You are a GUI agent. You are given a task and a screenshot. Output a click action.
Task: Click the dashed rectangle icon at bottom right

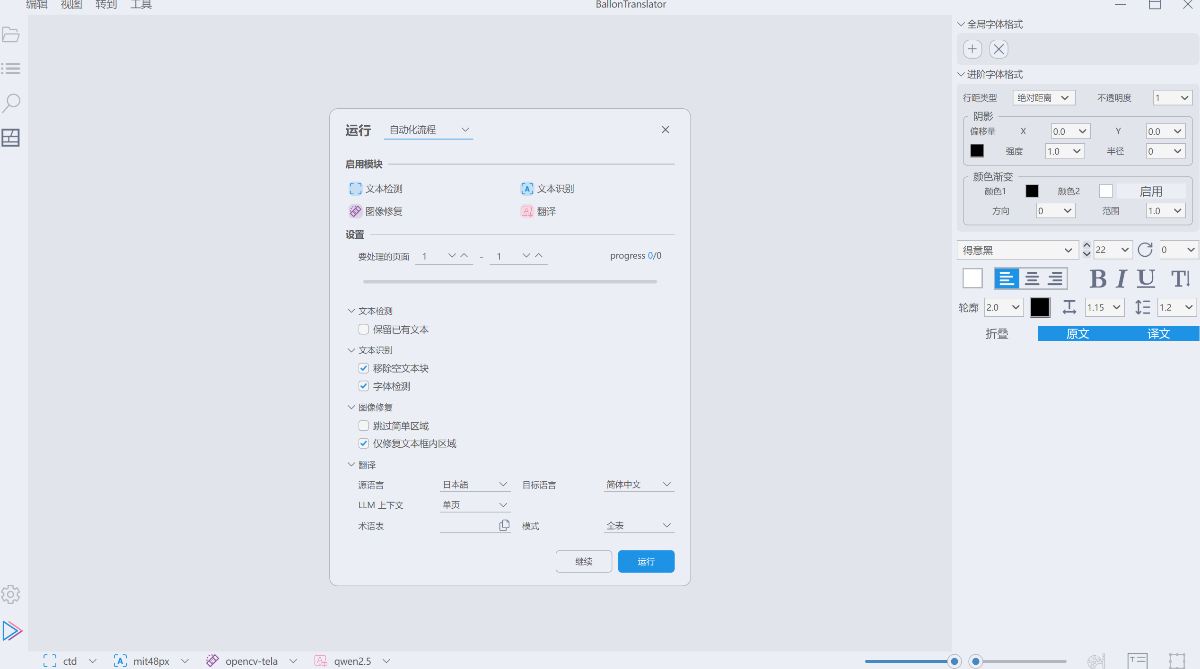click(1177, 661)
